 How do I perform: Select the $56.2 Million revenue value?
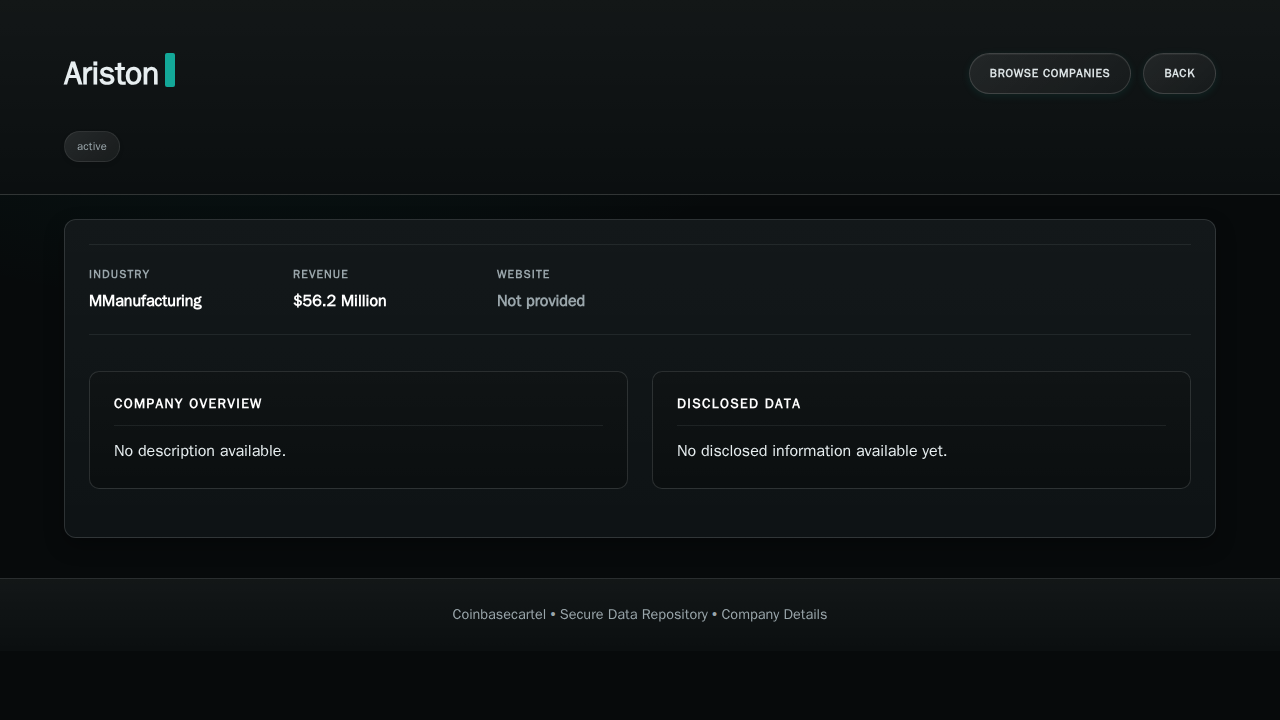pyautogui.click(x=339, y=301)
